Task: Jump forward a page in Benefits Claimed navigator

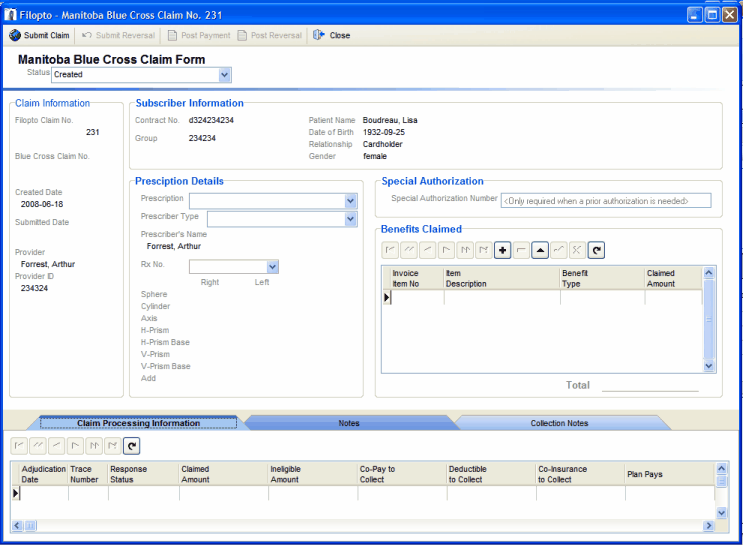Action: [x=465, y=250]
